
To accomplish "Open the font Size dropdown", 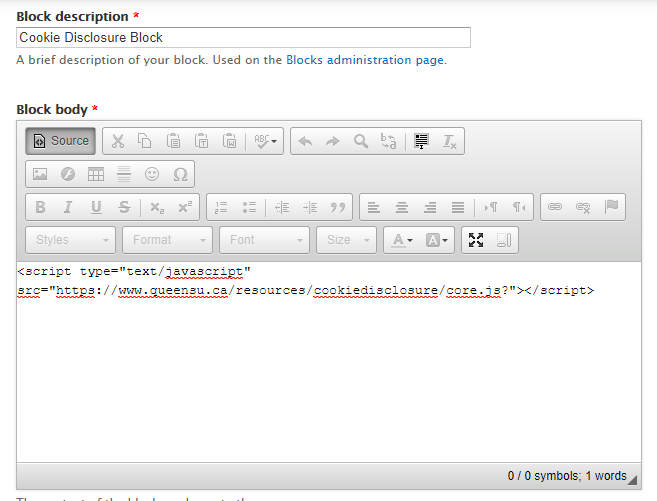I will tap(346, 240).
